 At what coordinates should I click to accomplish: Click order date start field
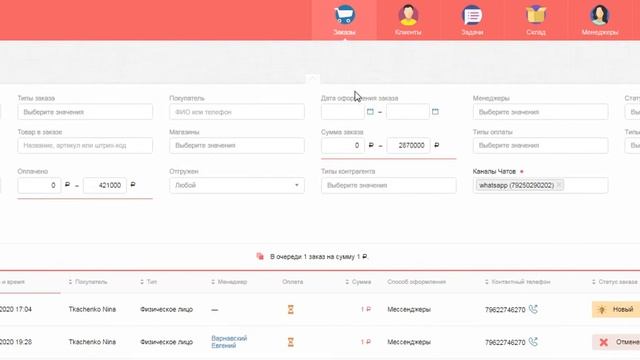pos(342,112)
